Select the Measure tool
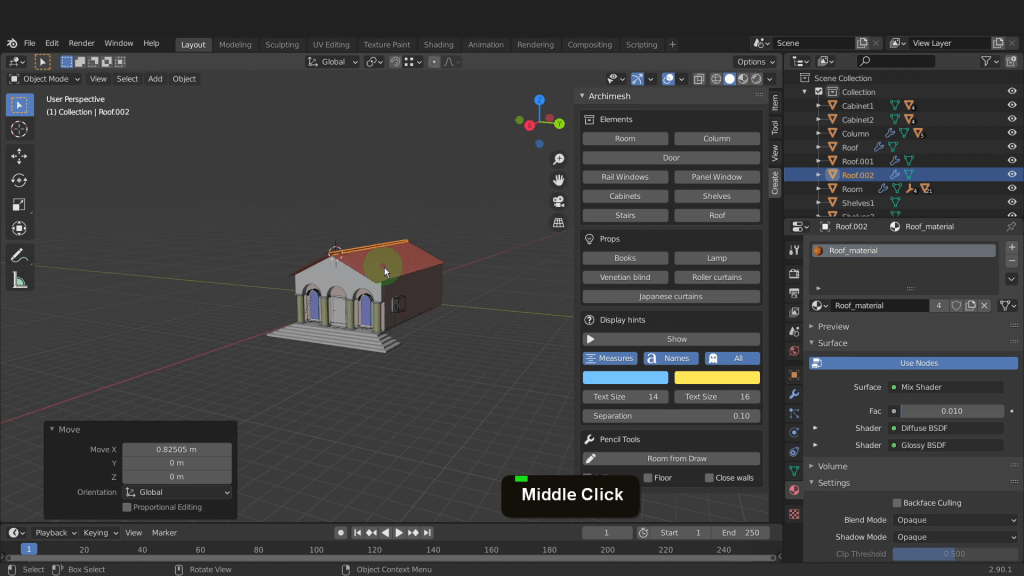 pyautogui.click(x=19, y=280)
